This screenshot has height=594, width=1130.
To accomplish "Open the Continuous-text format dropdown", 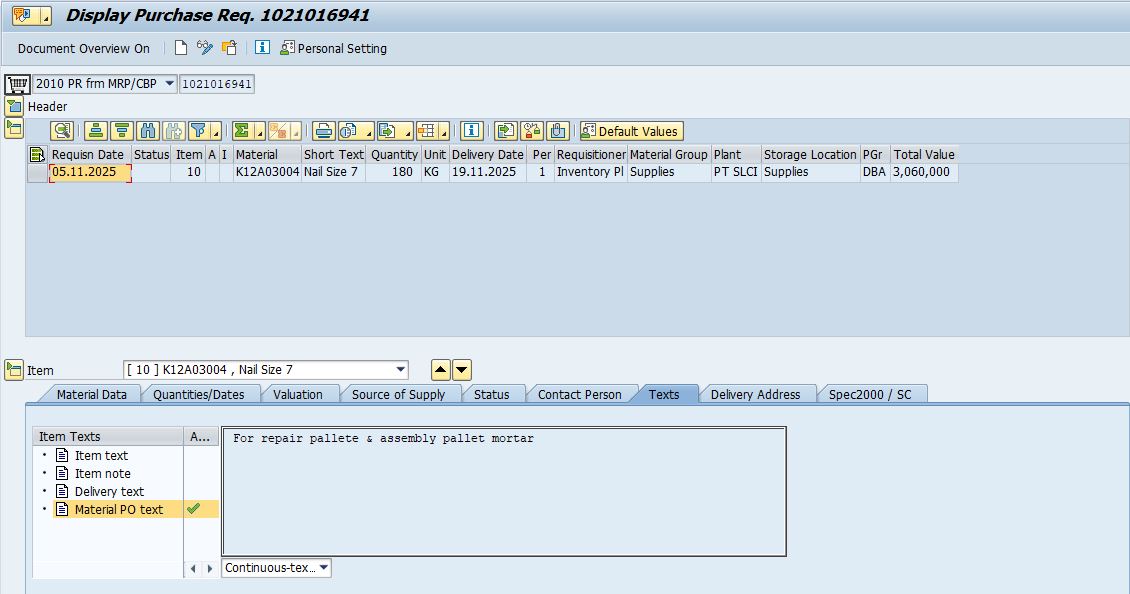I will coord(323,568).
